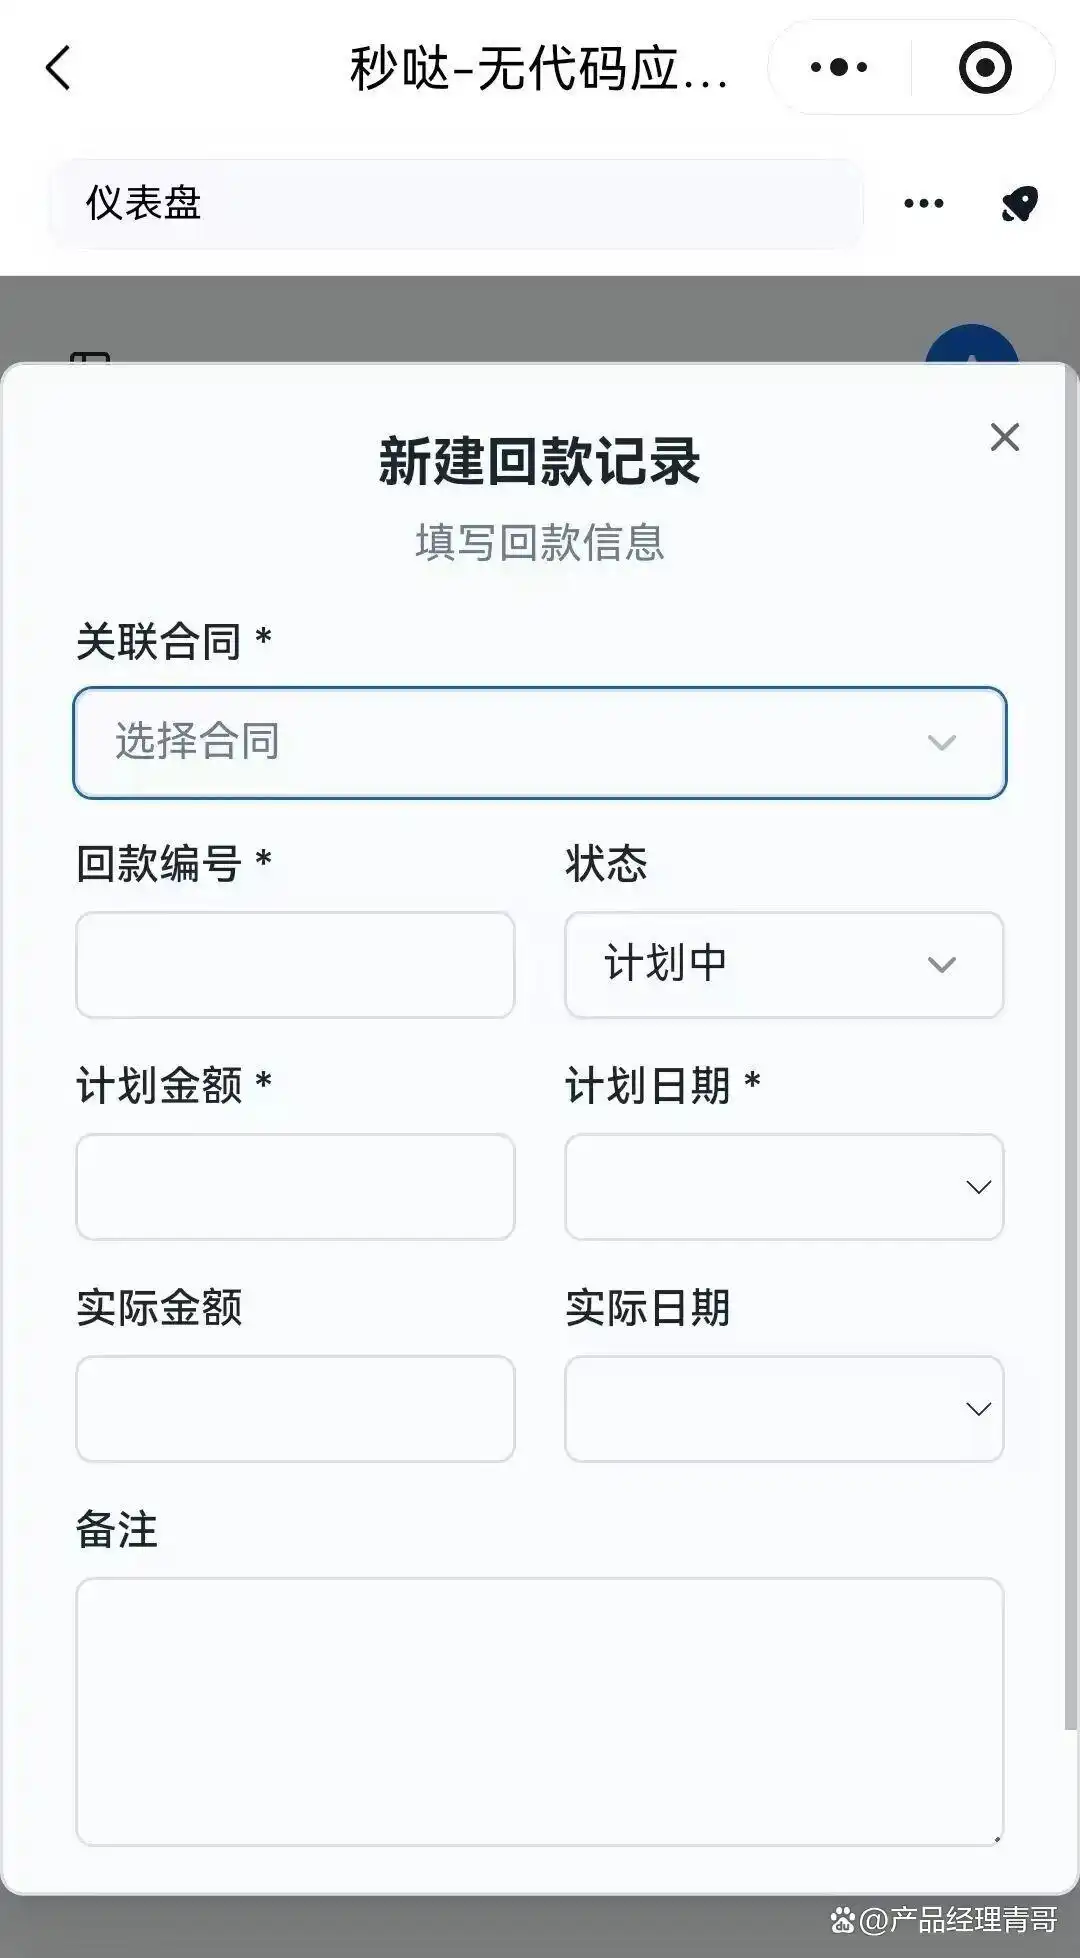Open the 实际日期 date picker
The image size is (1080, 1958).
click(x=783, y=1409)
